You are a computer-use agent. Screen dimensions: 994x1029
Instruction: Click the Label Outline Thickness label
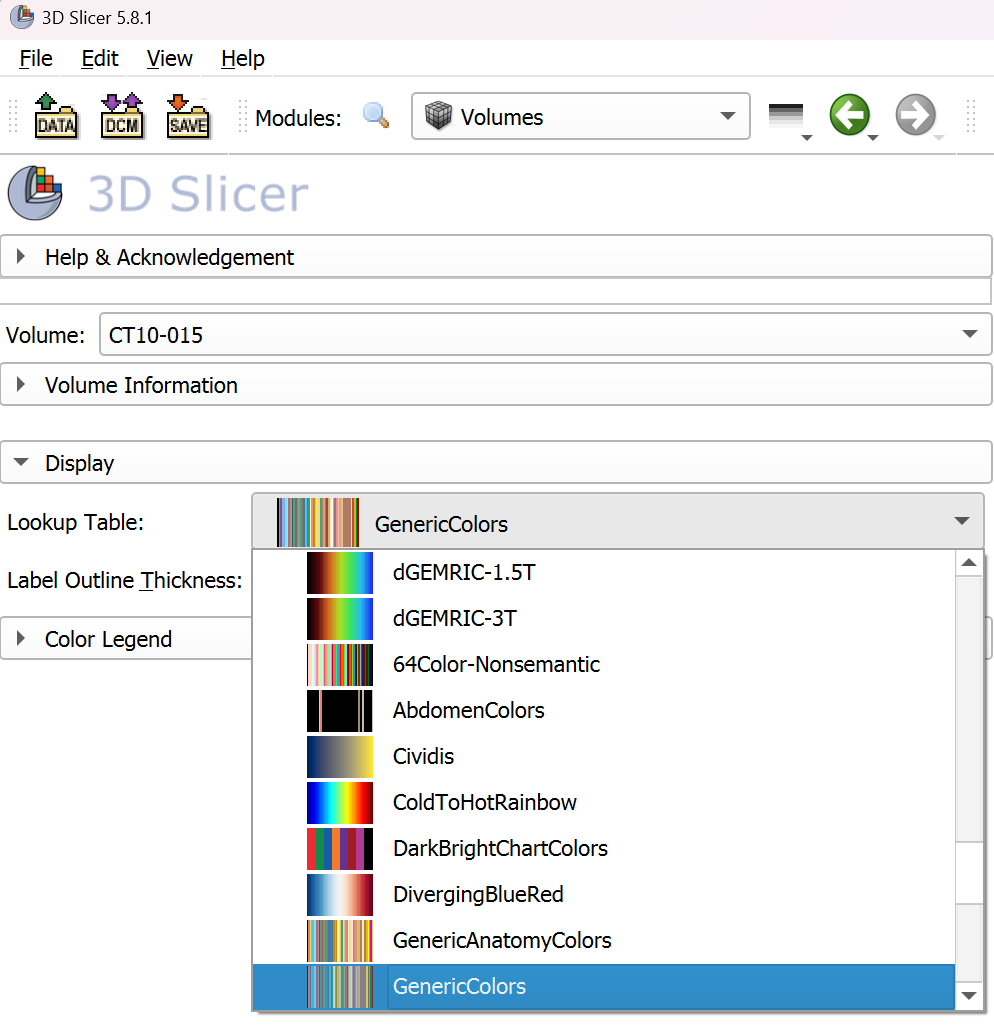tap(125, 580)
